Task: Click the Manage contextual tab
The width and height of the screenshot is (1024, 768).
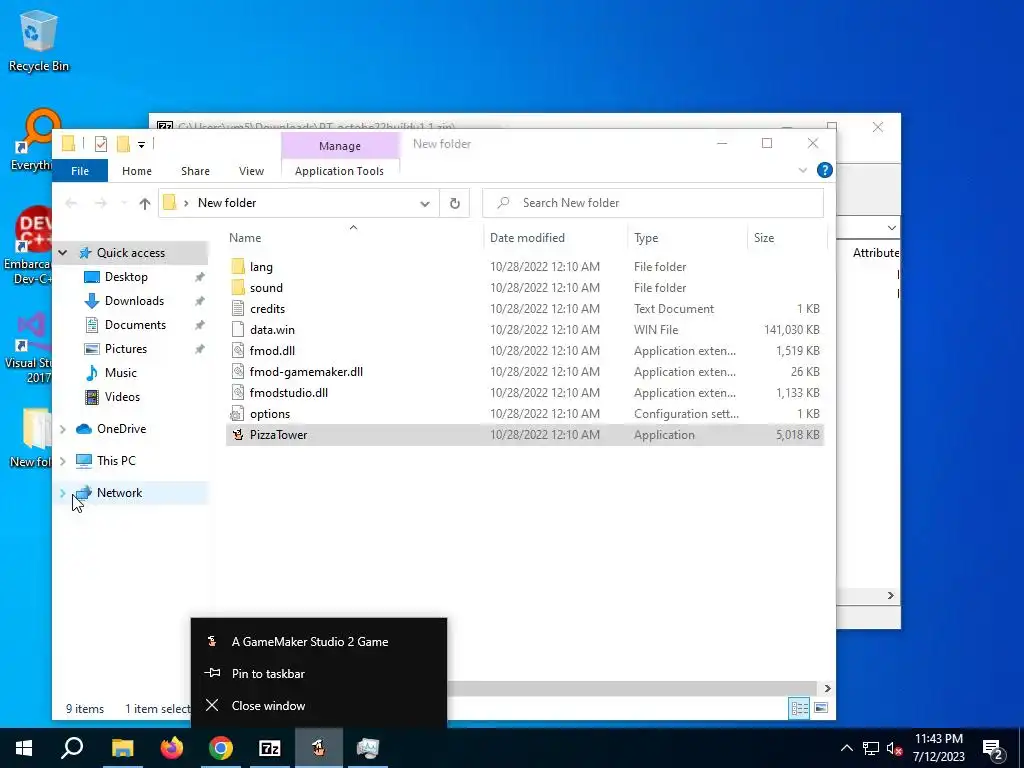Action: coord(340,146)
